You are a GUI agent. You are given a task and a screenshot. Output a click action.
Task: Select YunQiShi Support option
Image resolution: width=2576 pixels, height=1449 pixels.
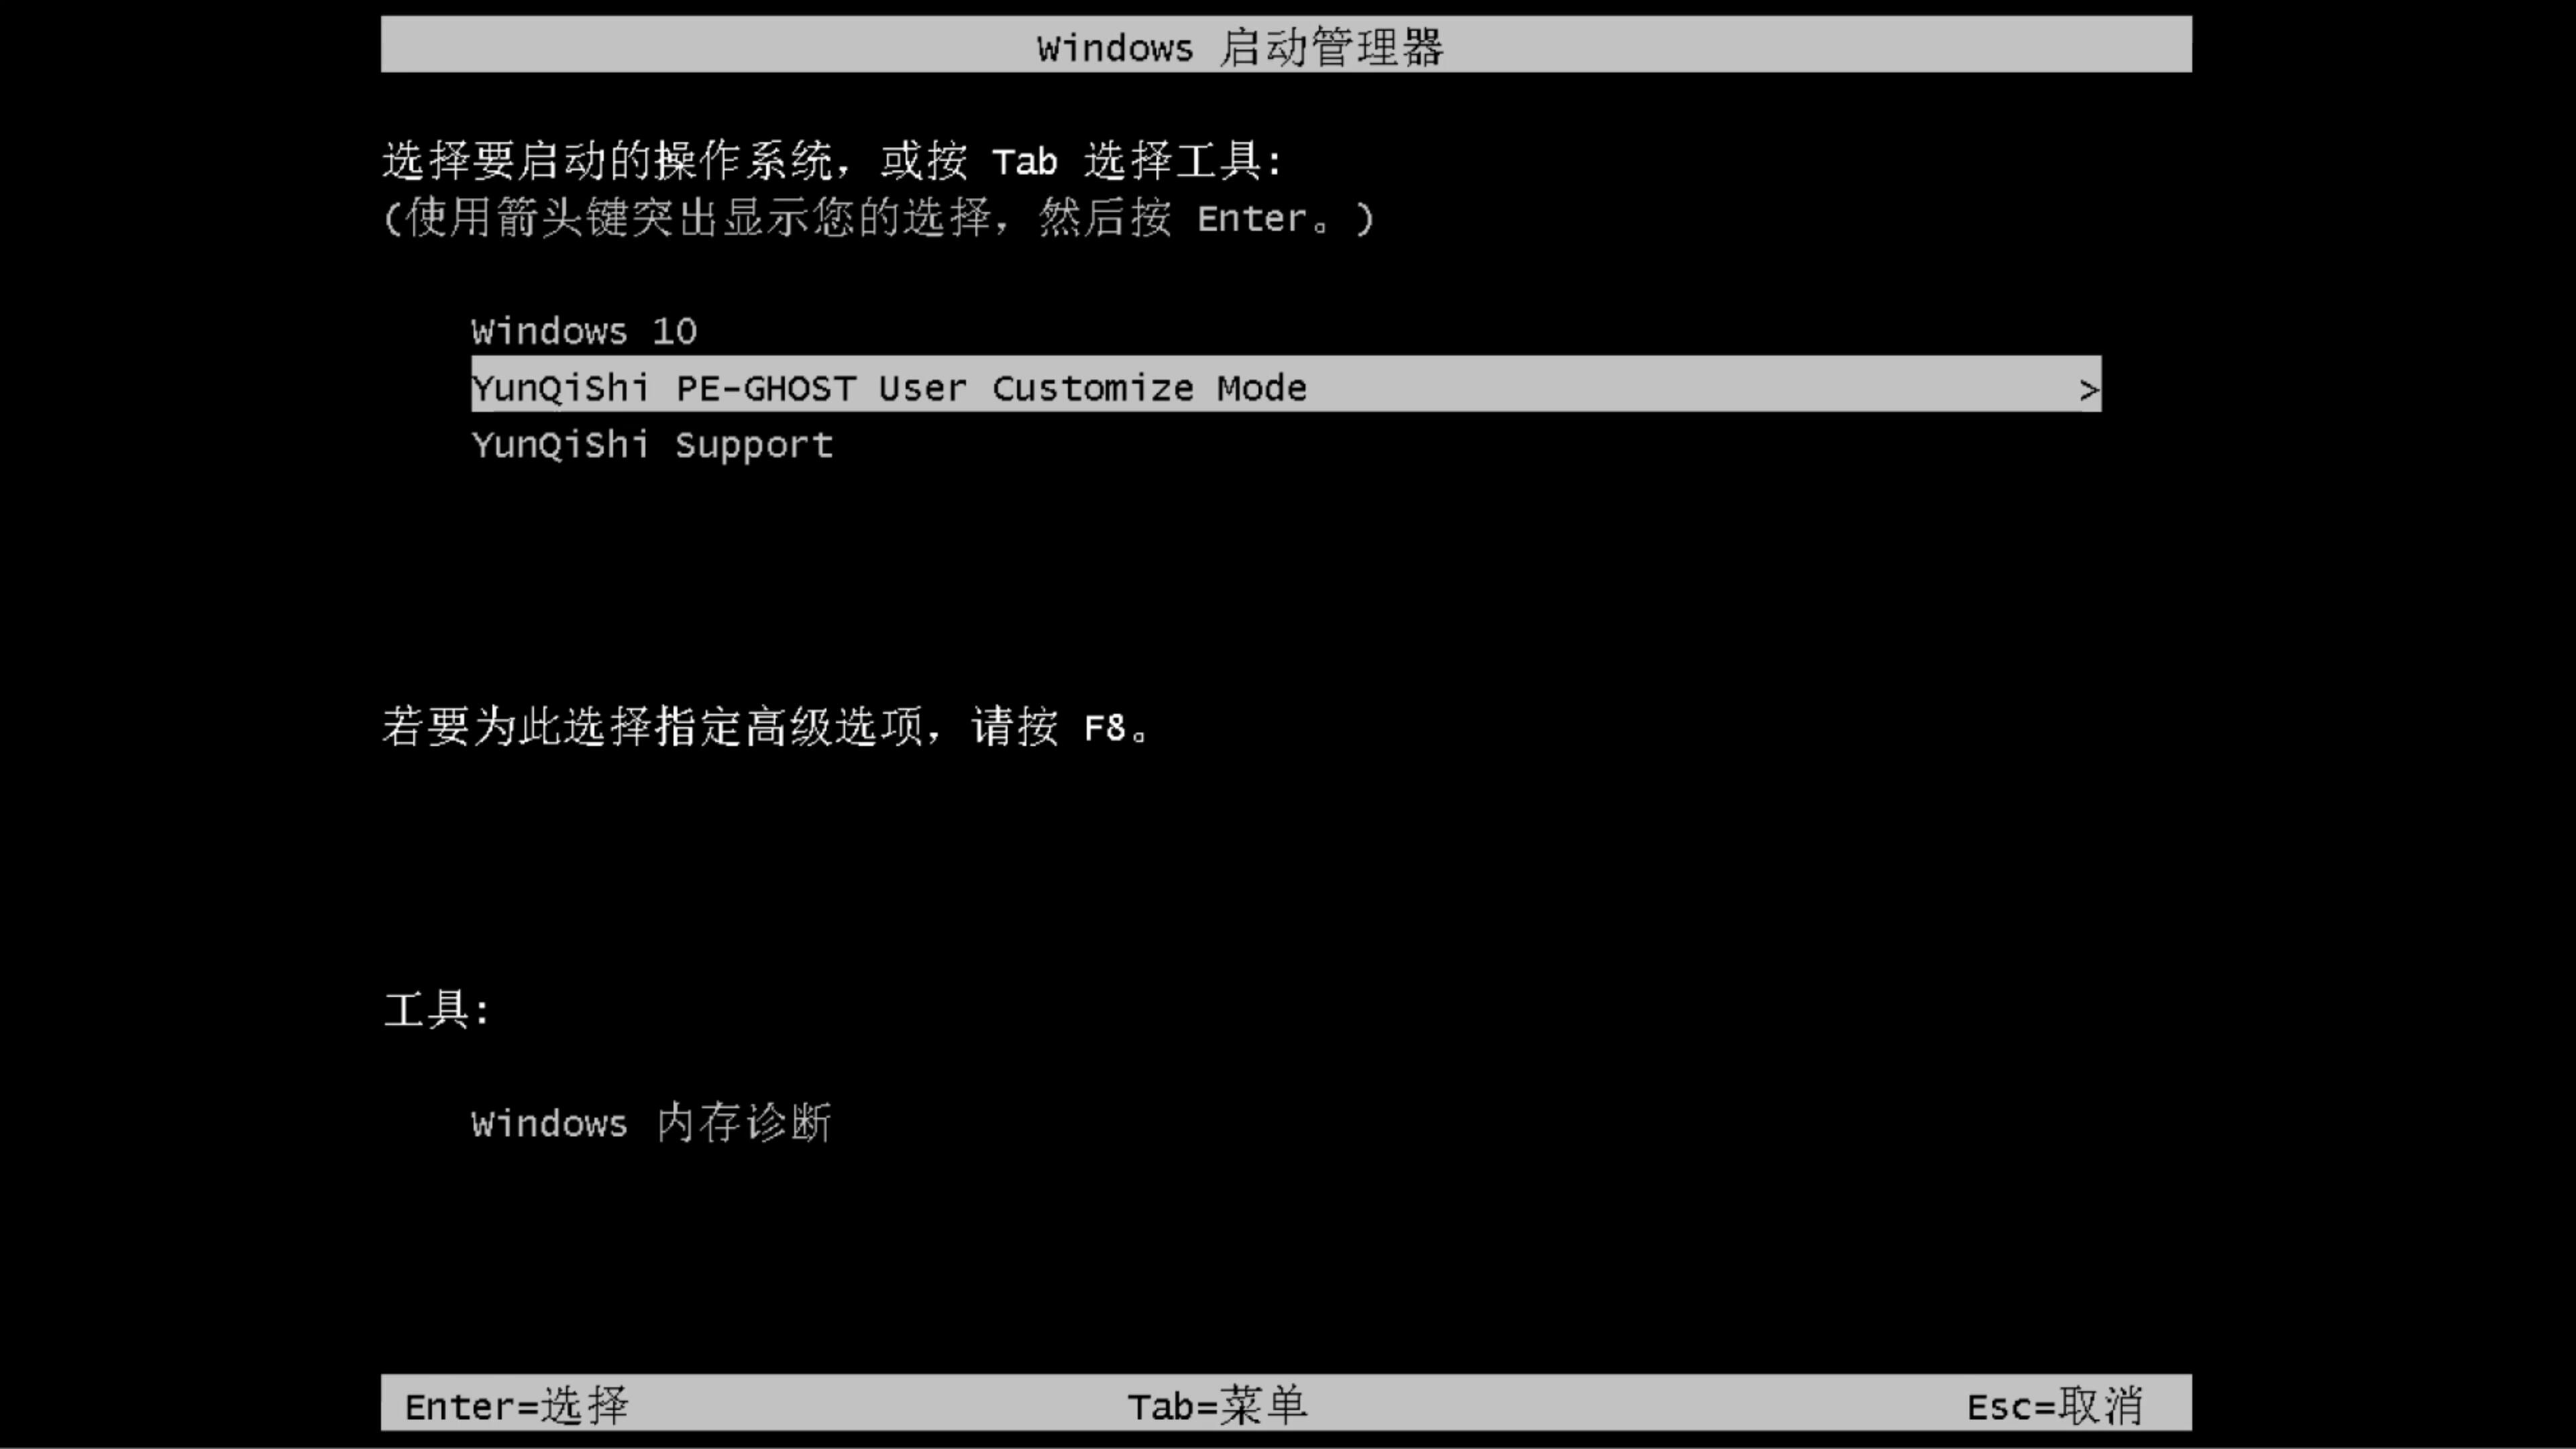(x=651, y=444)
